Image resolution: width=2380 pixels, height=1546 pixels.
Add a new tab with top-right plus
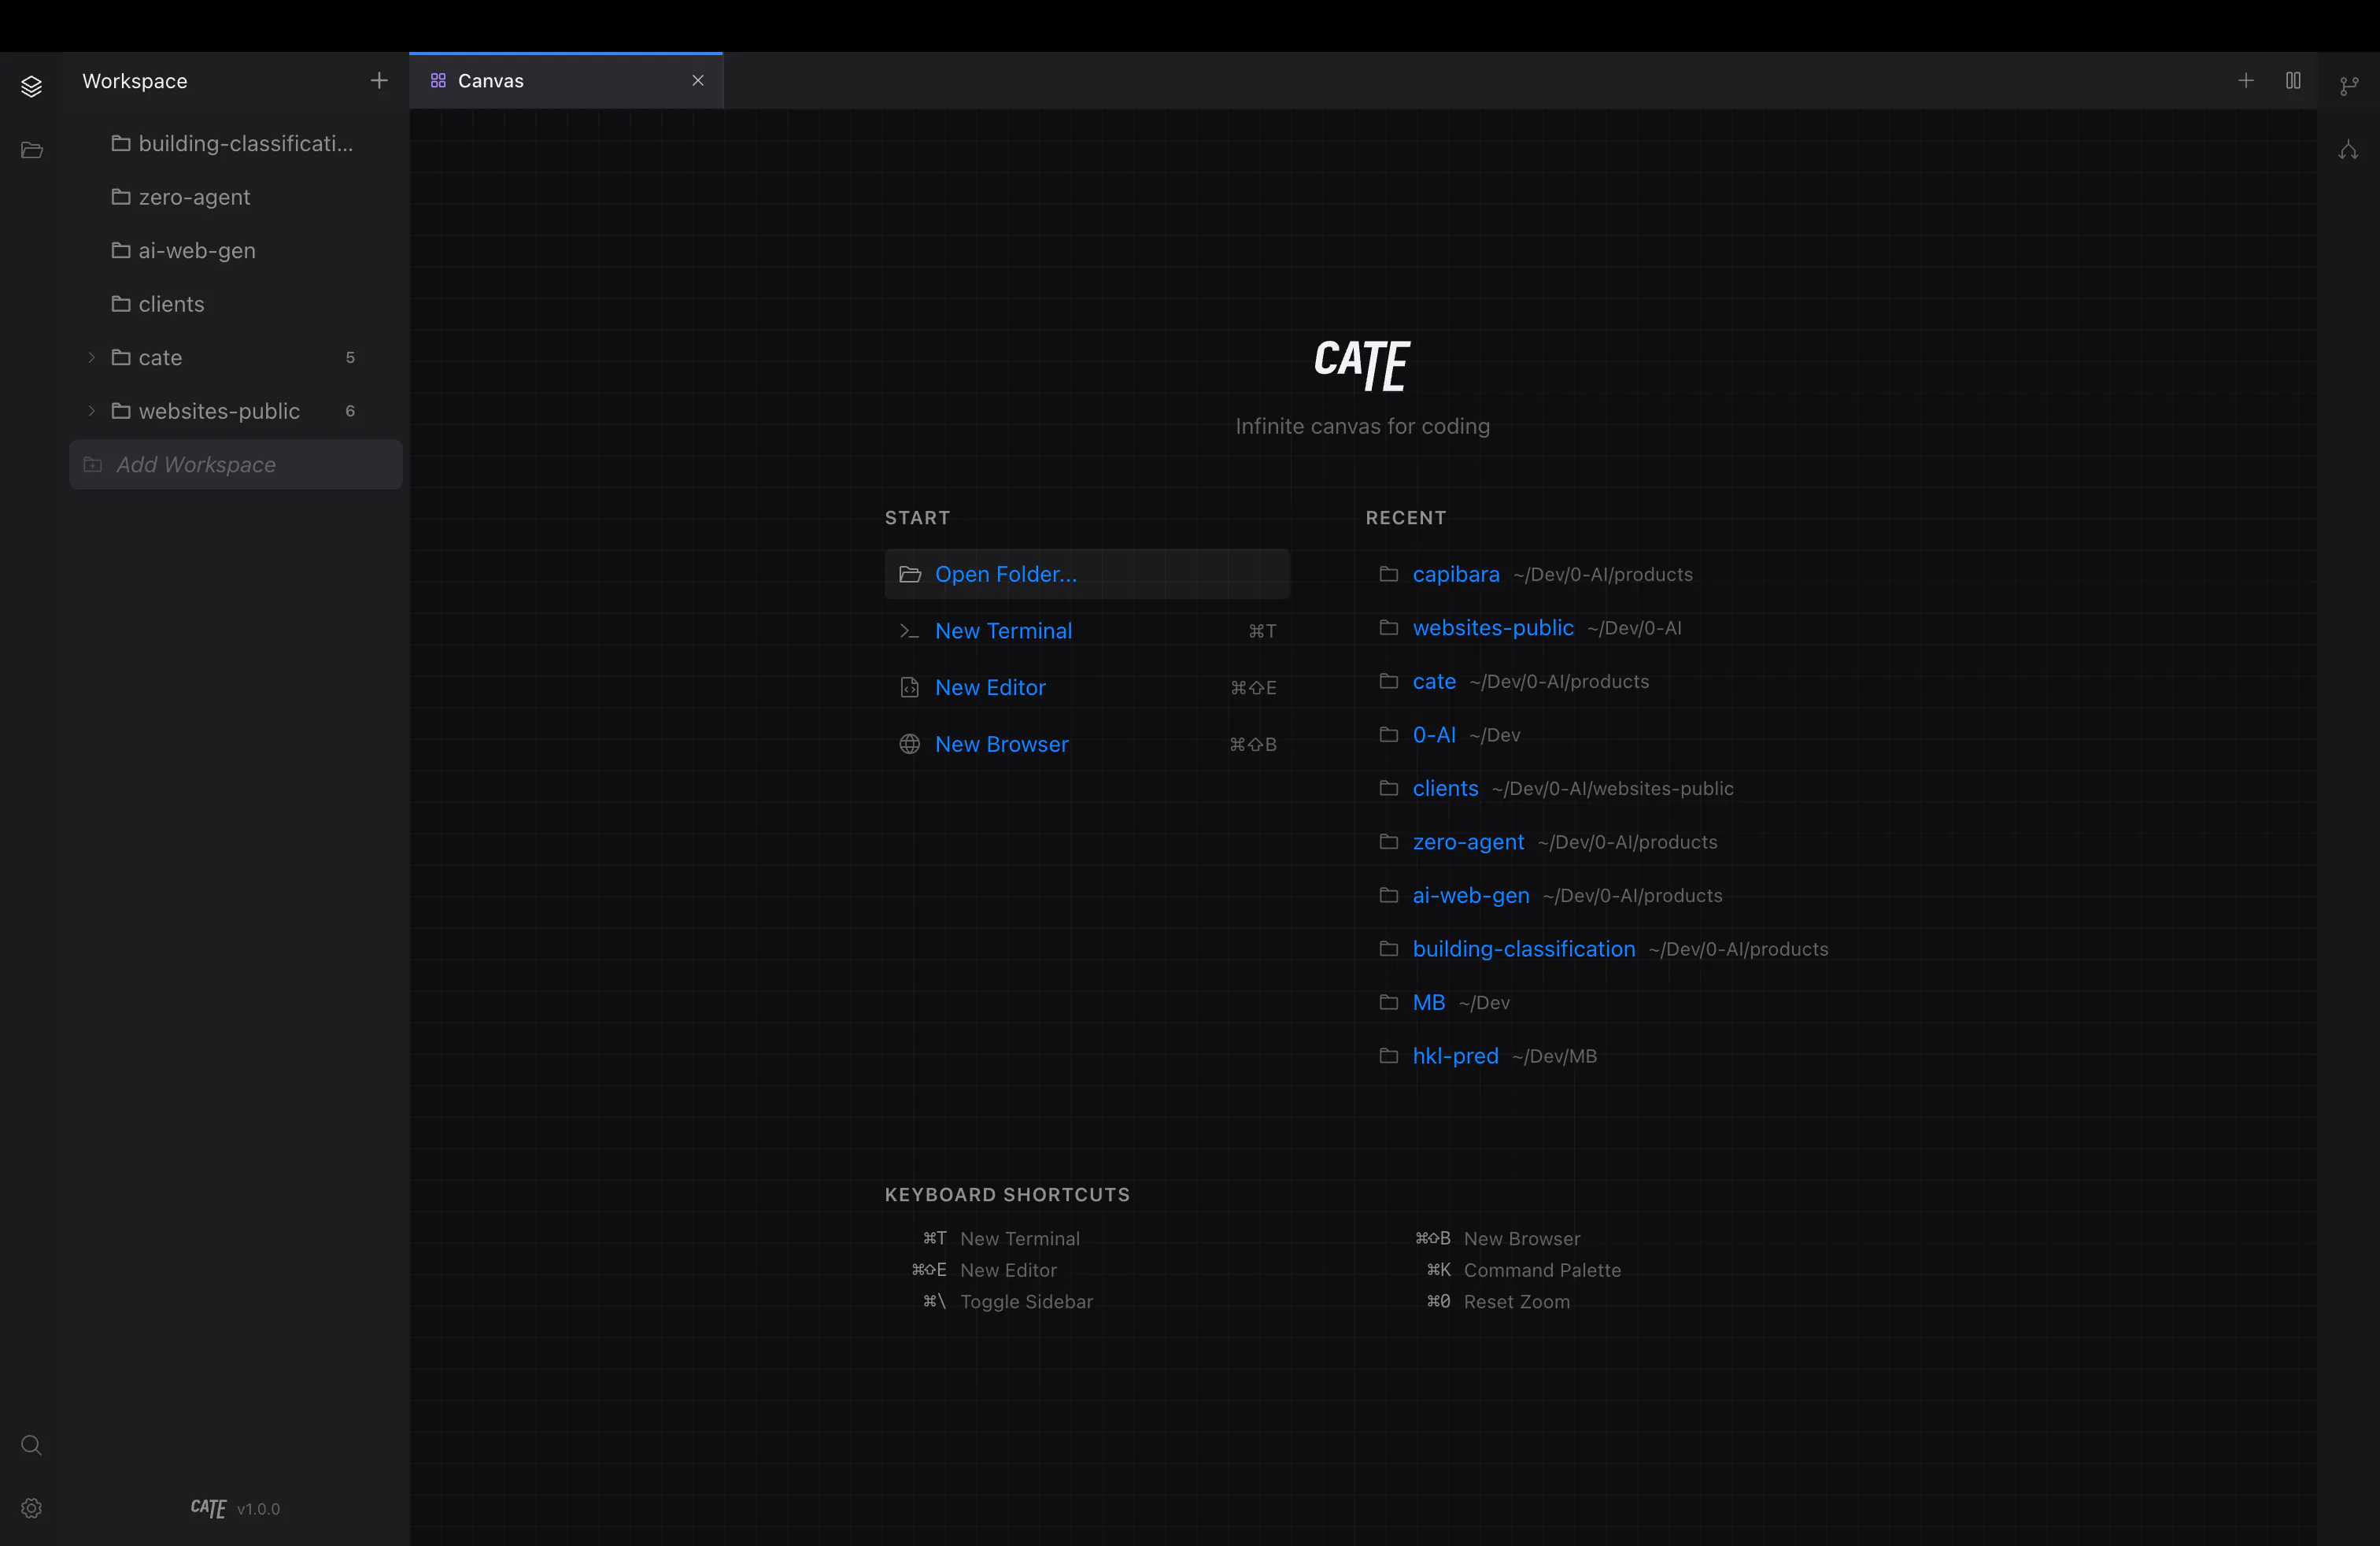pyautogui.click(x=2245, y=80)
